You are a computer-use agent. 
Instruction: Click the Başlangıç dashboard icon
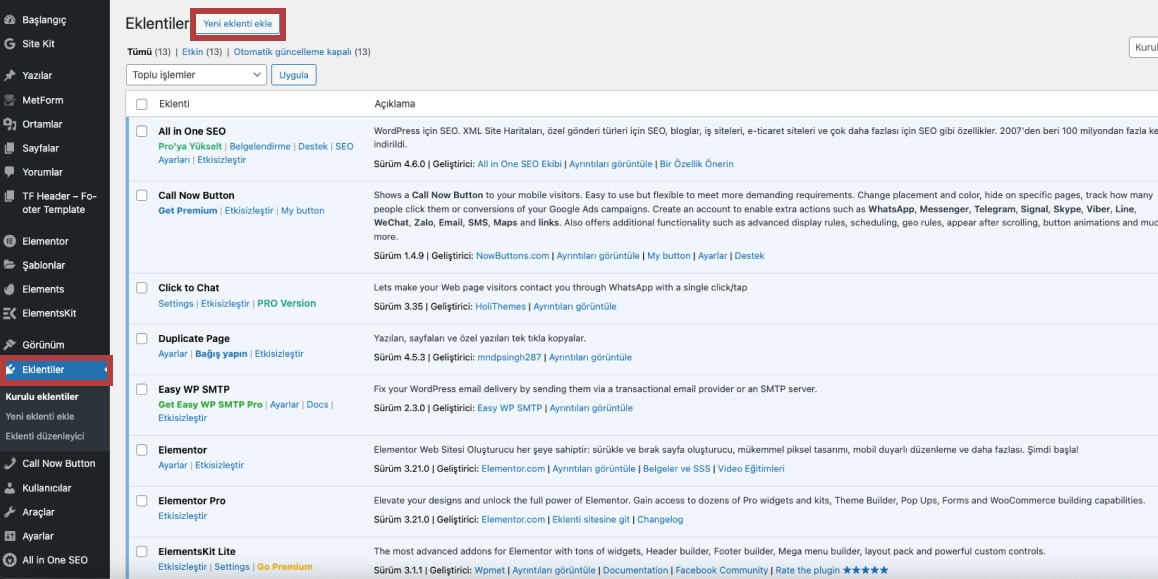click(x=10, y=20)
